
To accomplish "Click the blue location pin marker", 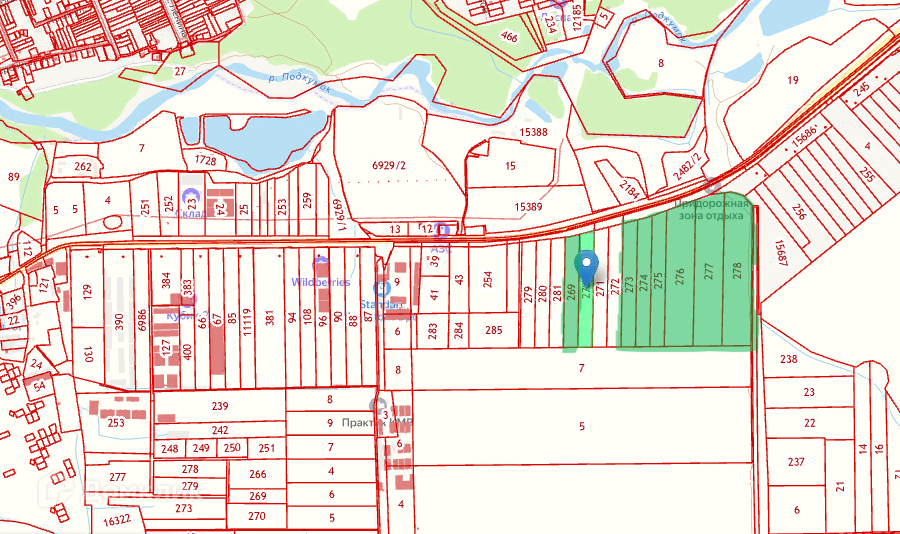I will [x=587, y=268].
